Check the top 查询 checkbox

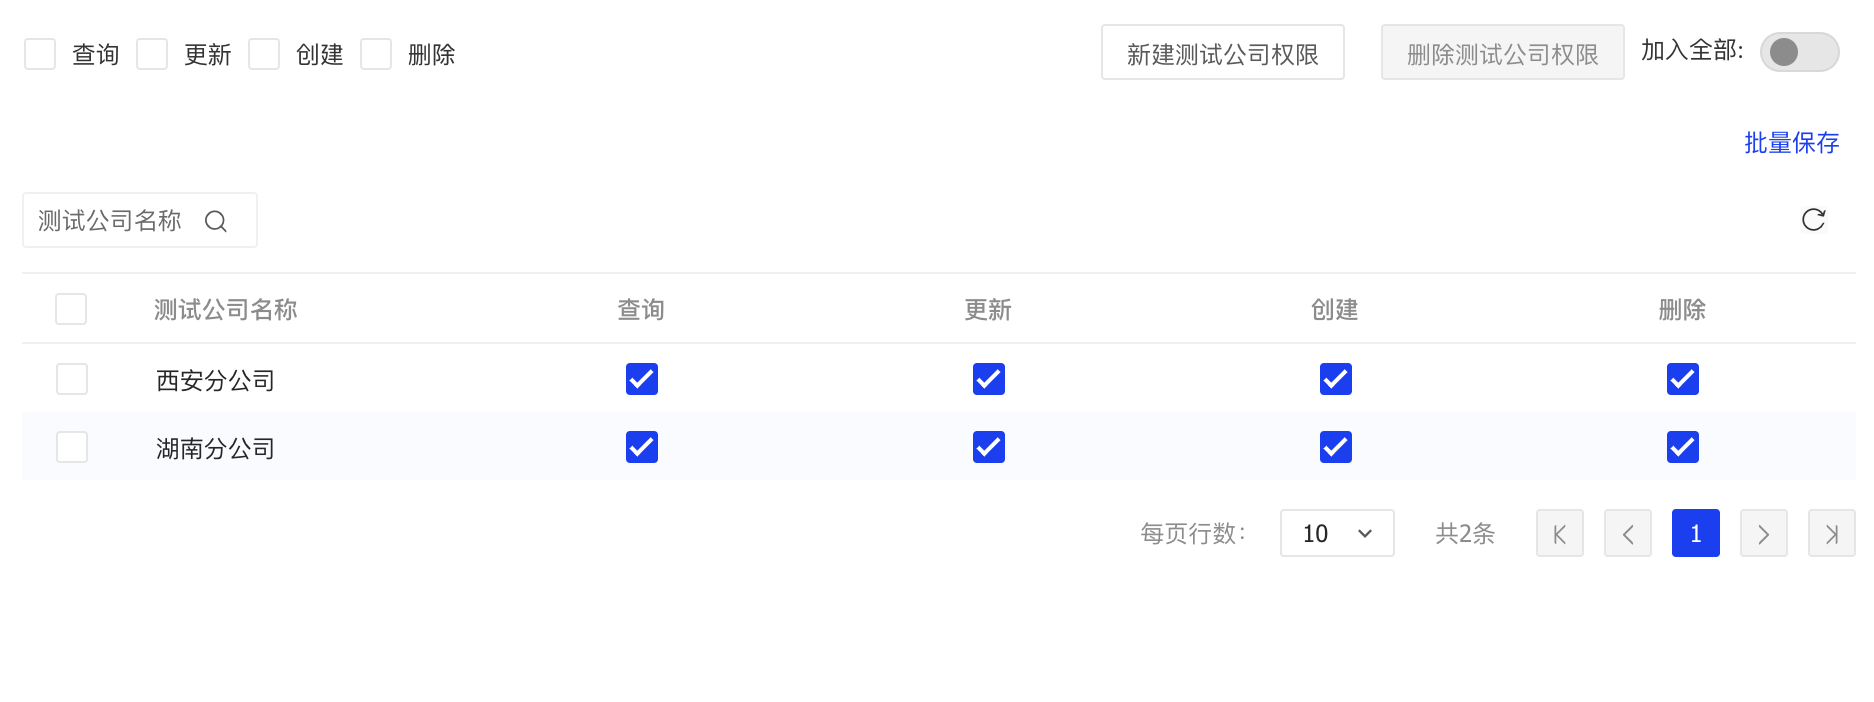40,54
